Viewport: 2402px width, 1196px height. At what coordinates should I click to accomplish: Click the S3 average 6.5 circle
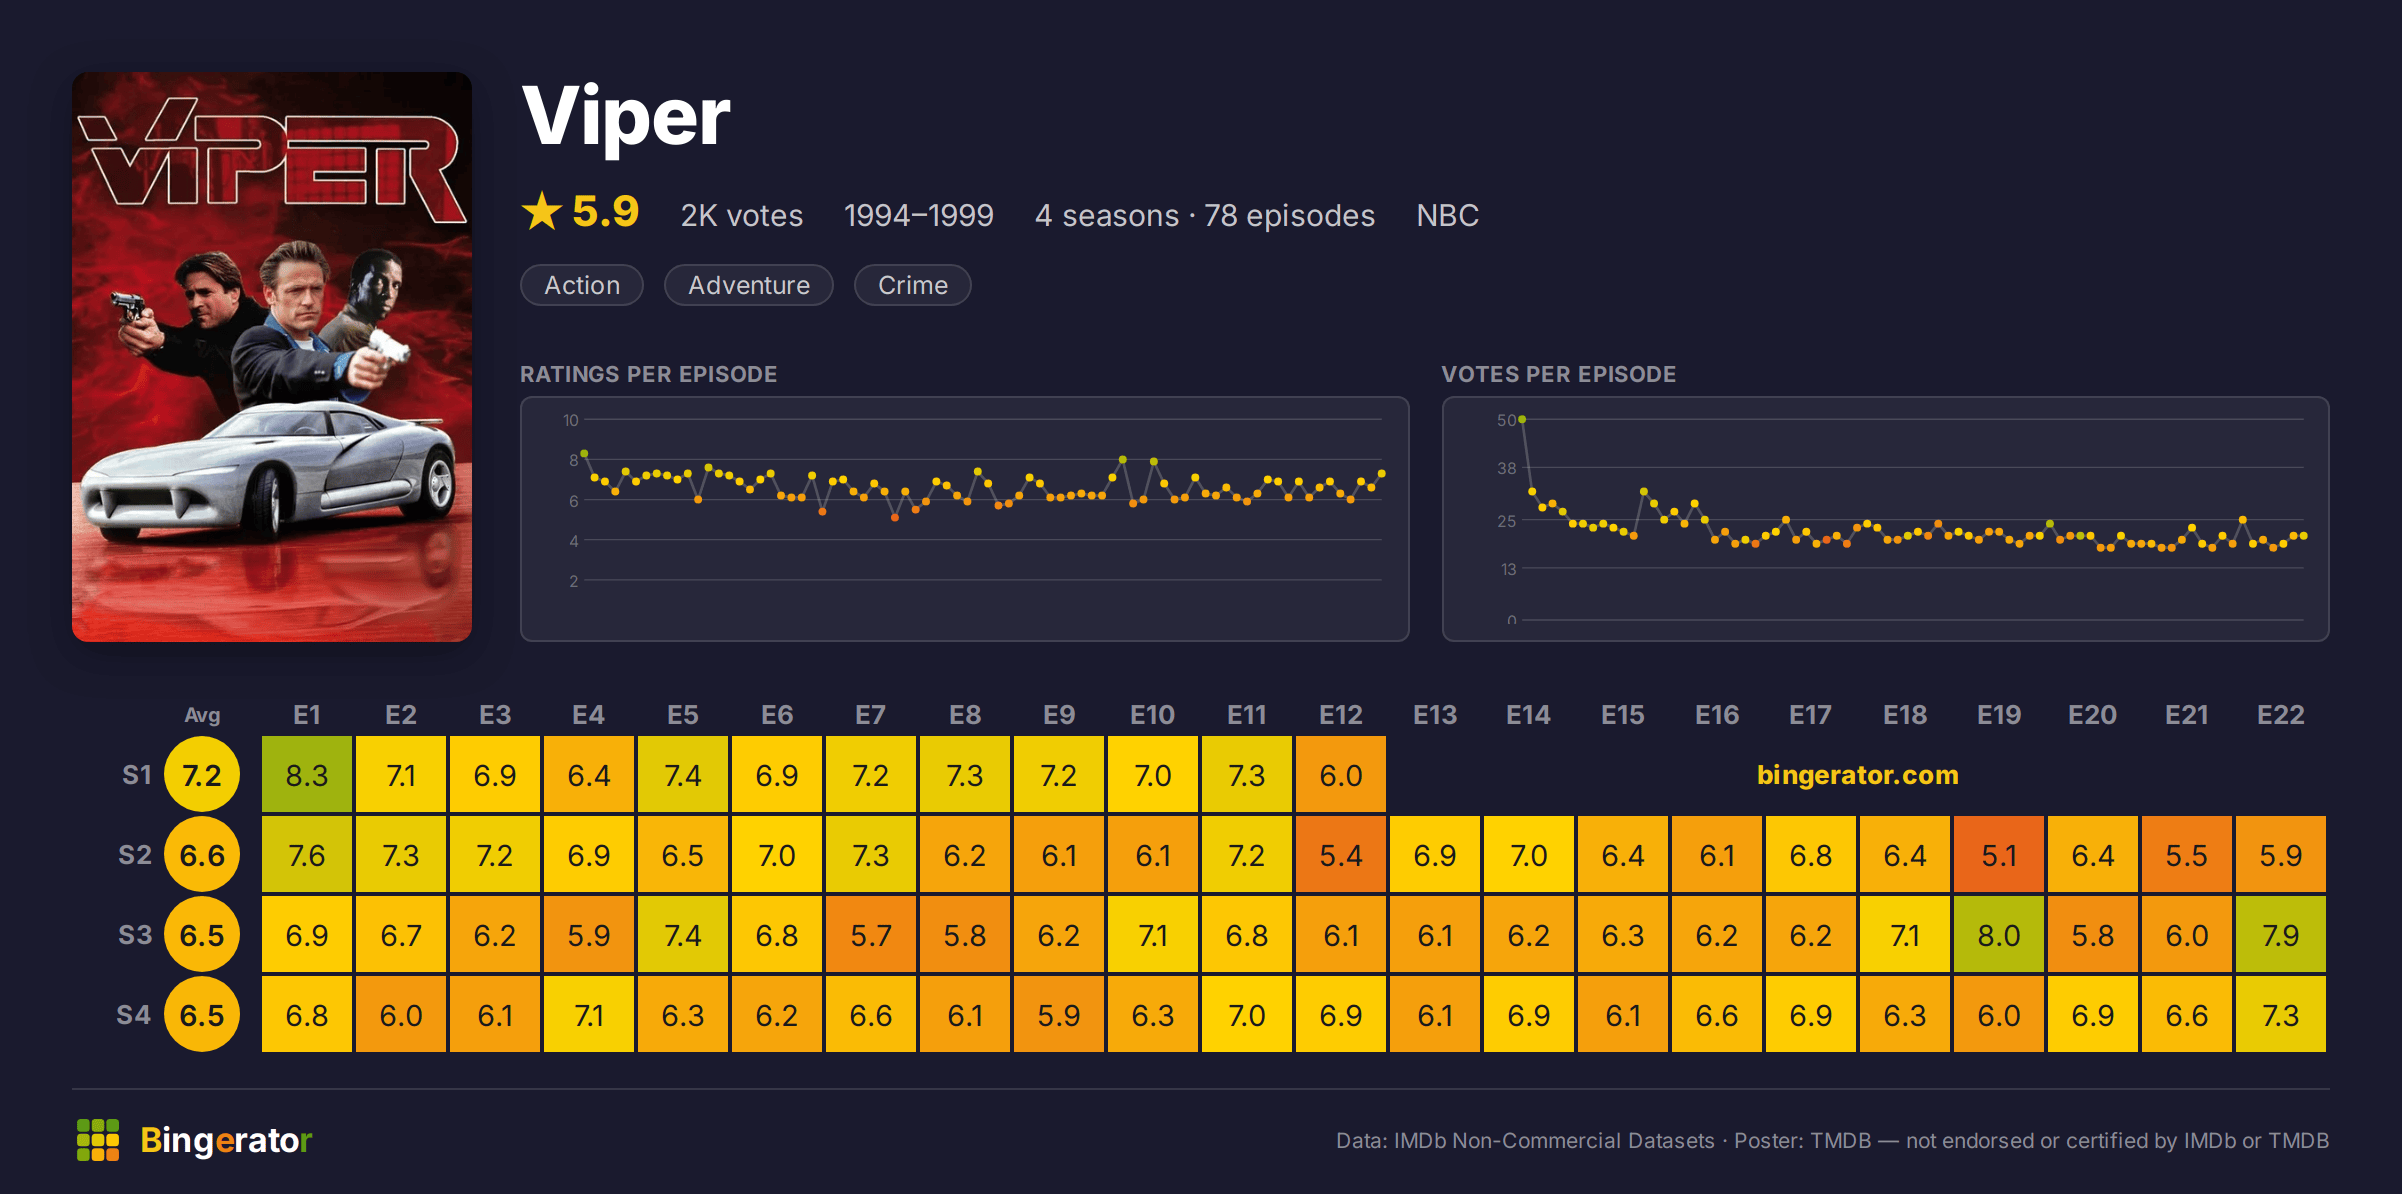[x=202, y=935]
